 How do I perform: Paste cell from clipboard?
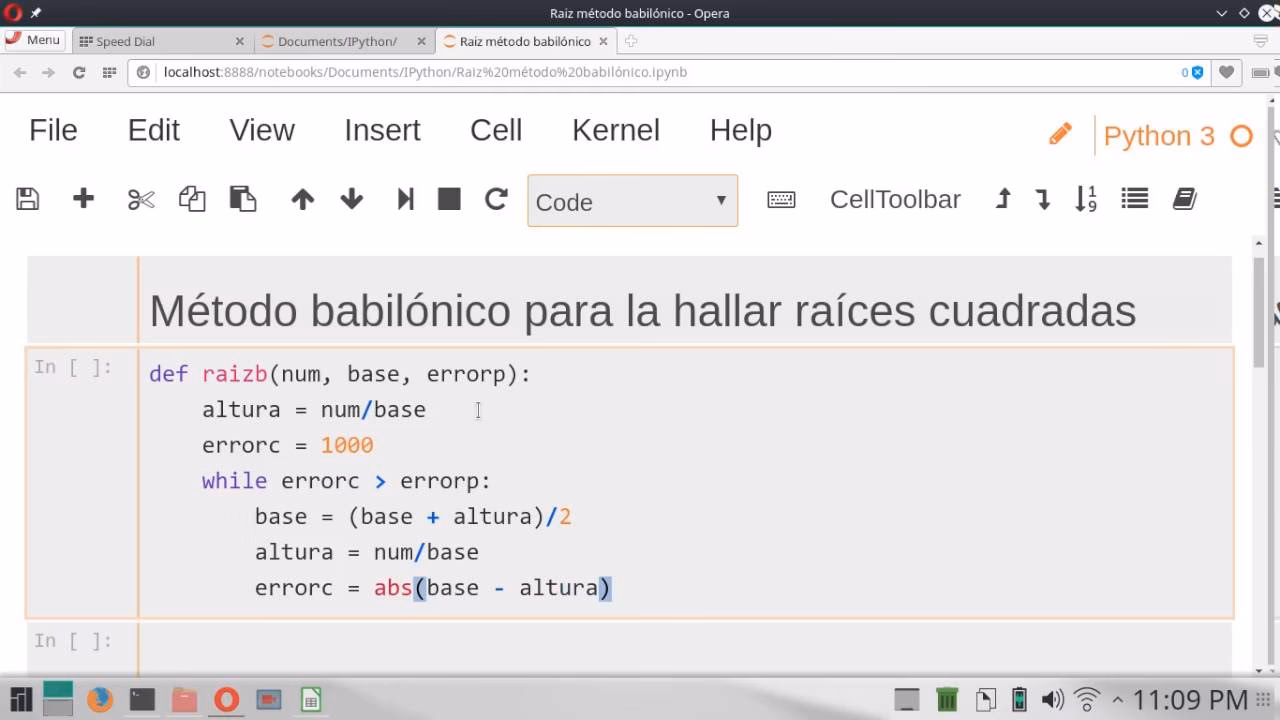tap(241, 199)
